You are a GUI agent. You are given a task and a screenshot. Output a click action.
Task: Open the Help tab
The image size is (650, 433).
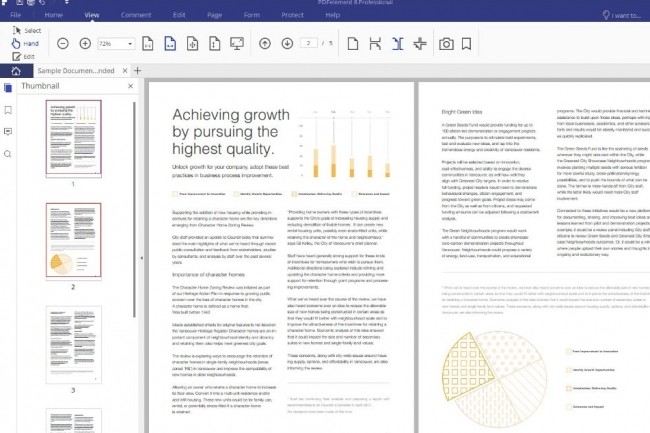[332, 15]
